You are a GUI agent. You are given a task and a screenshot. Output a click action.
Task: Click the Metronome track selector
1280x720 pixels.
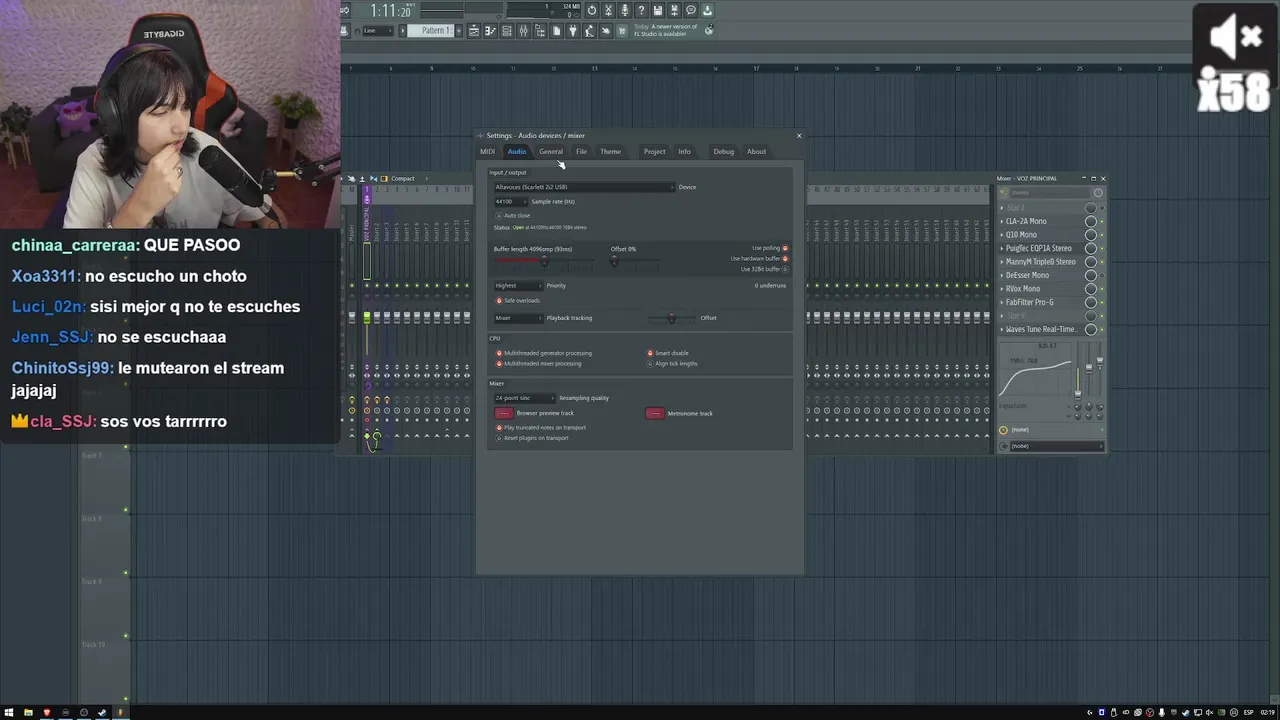(x=654, y=413)
